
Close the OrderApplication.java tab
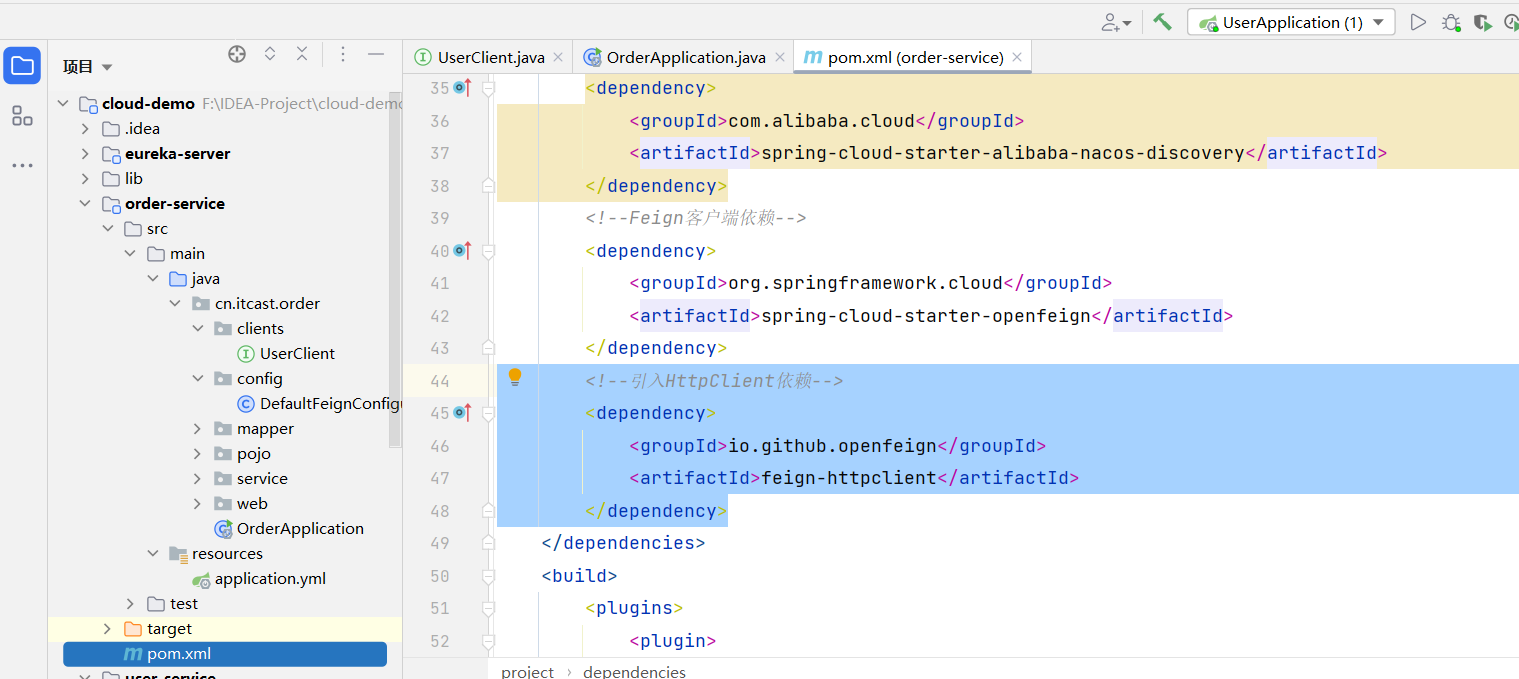coord(779,58)
